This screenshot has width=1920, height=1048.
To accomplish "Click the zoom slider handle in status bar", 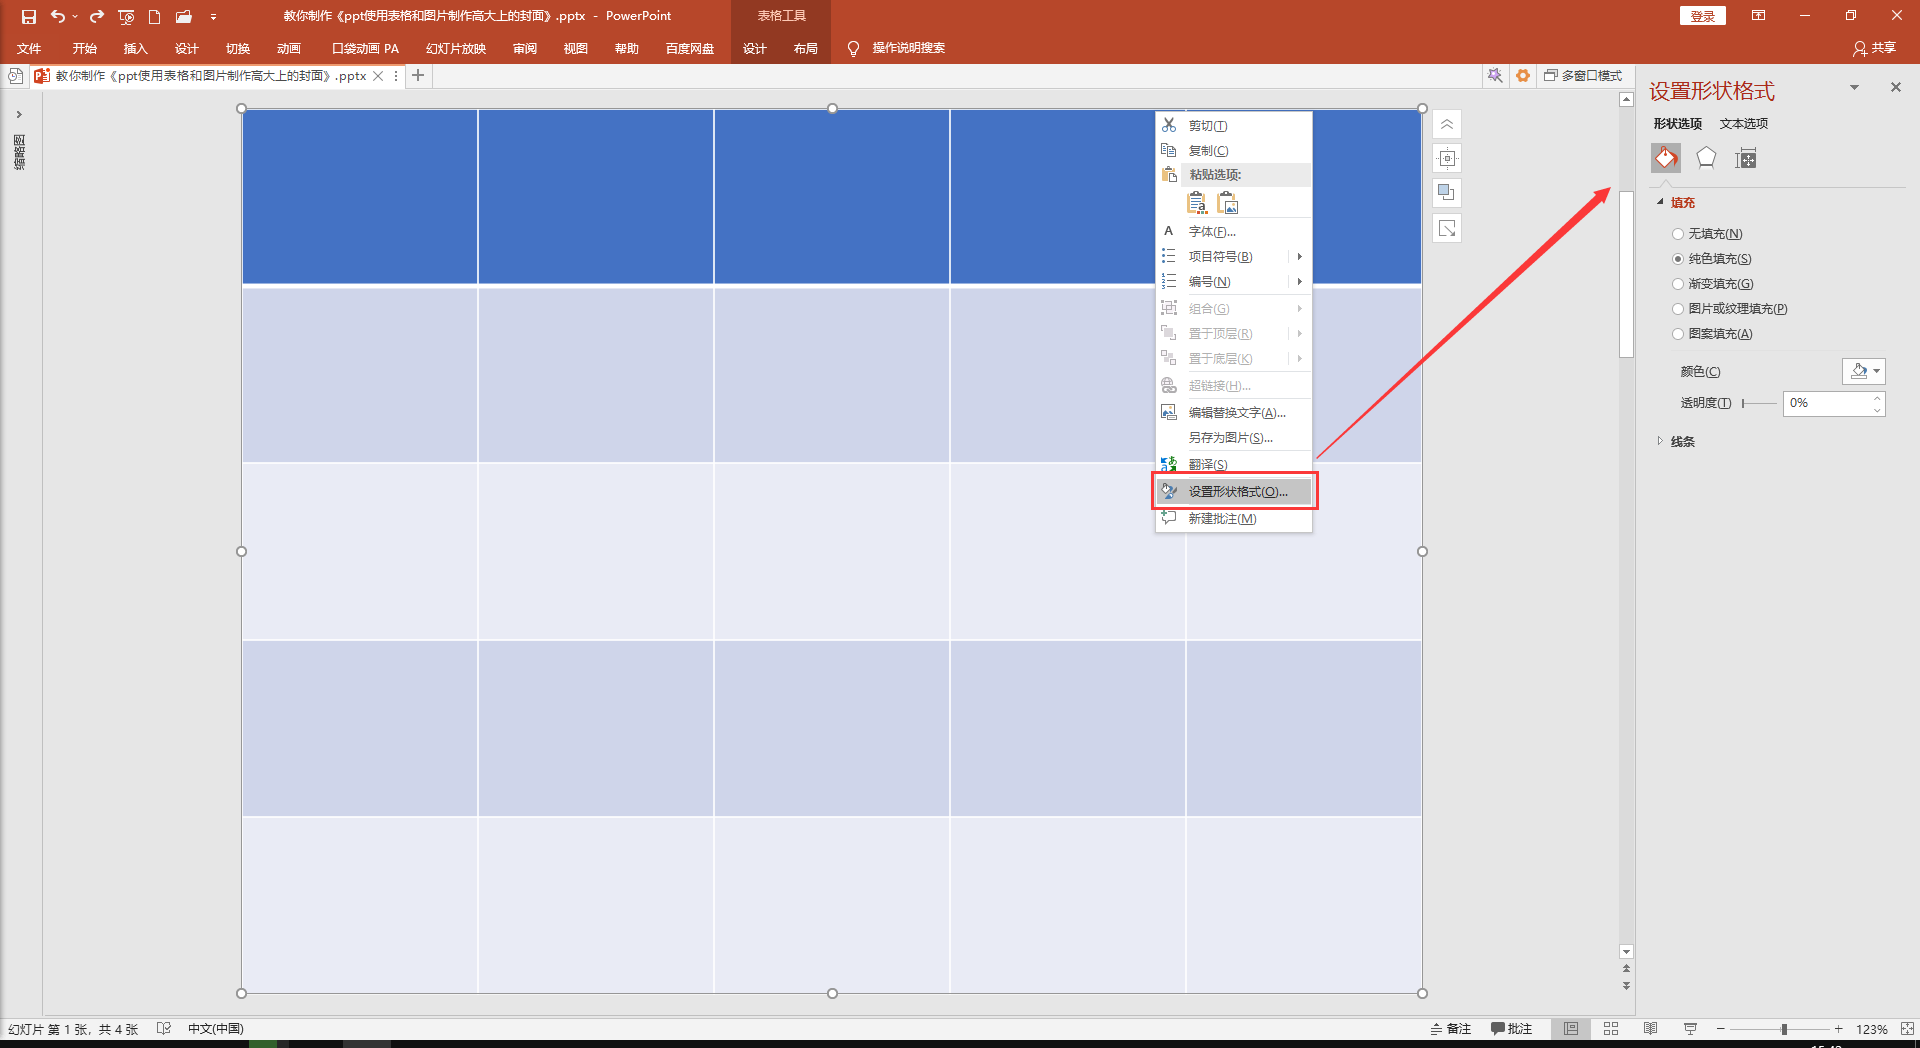I will 1784,1029.
